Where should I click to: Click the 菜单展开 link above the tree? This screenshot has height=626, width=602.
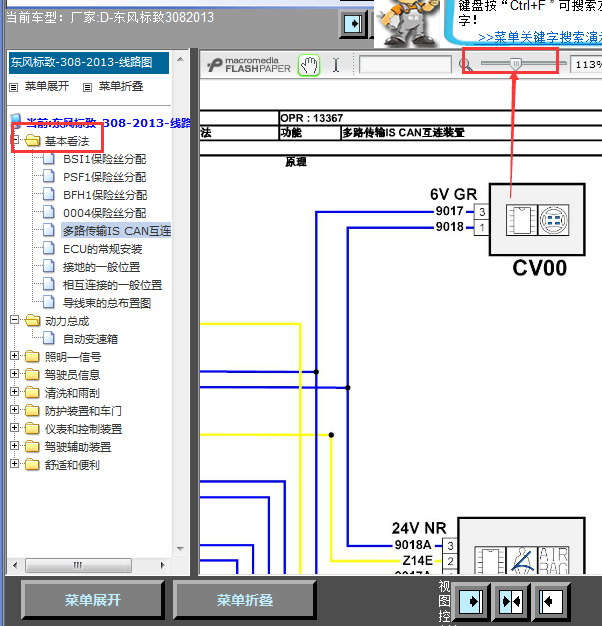(x=47, y=86)
